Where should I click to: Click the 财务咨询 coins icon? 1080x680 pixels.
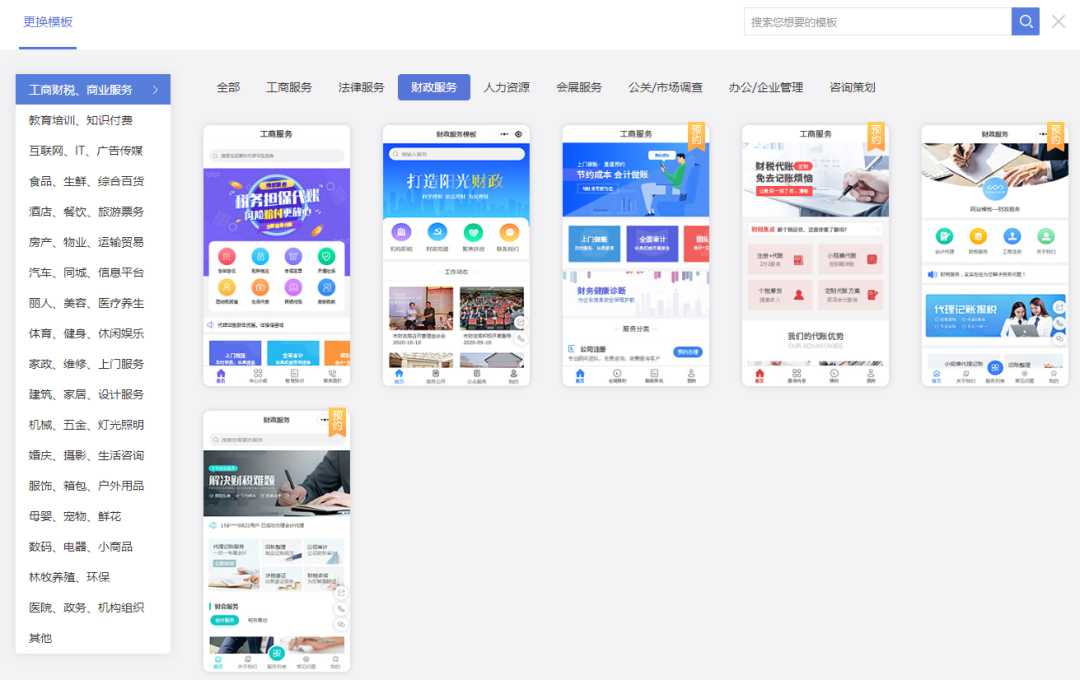[x=978, y=237]
